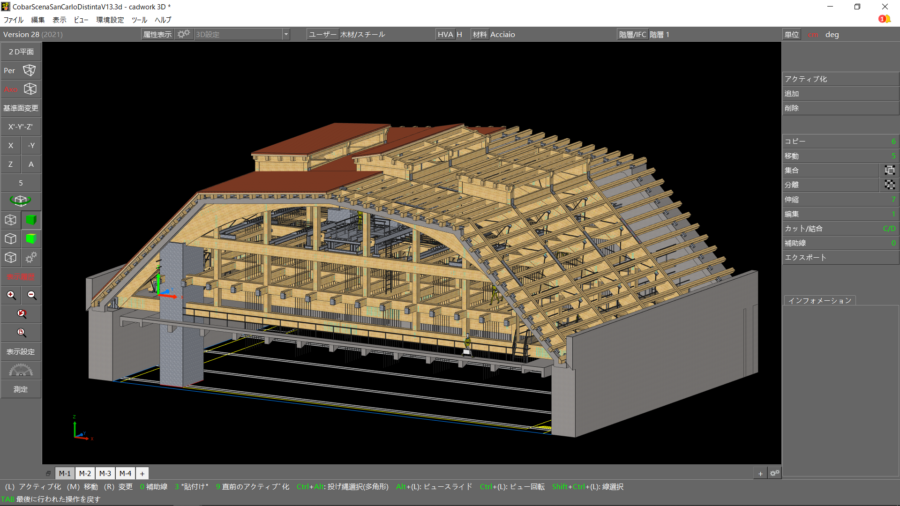Screen dimensions: 900x506
Task: Switch to the M-3 view tab
Action: point(105,473)
